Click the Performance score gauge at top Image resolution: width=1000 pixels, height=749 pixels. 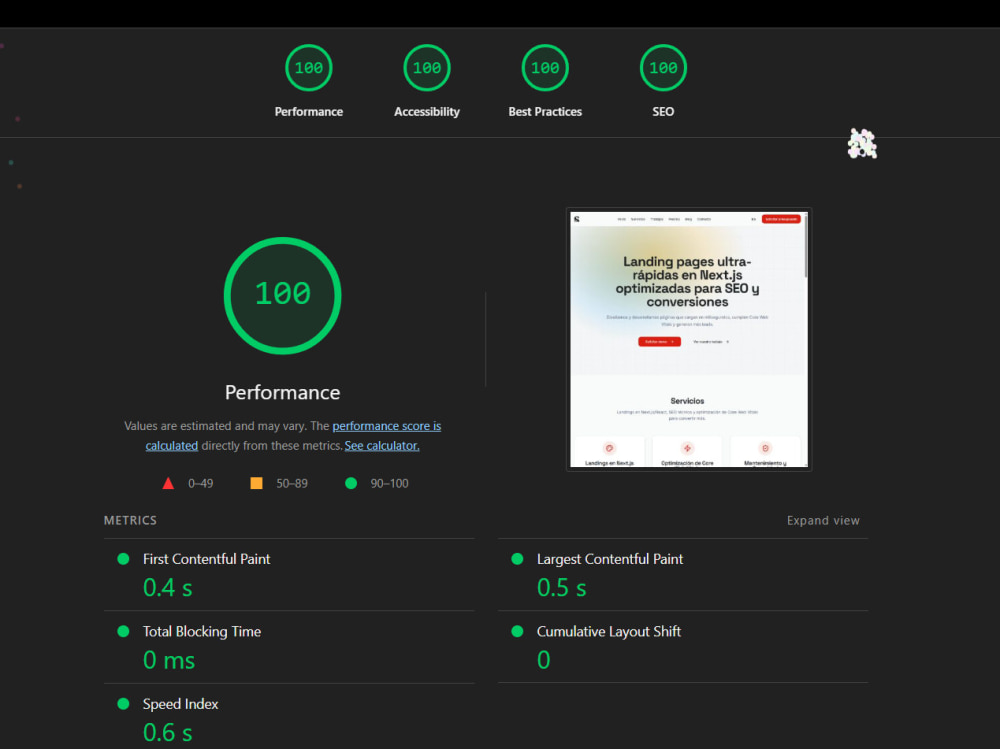click(309, 68)
